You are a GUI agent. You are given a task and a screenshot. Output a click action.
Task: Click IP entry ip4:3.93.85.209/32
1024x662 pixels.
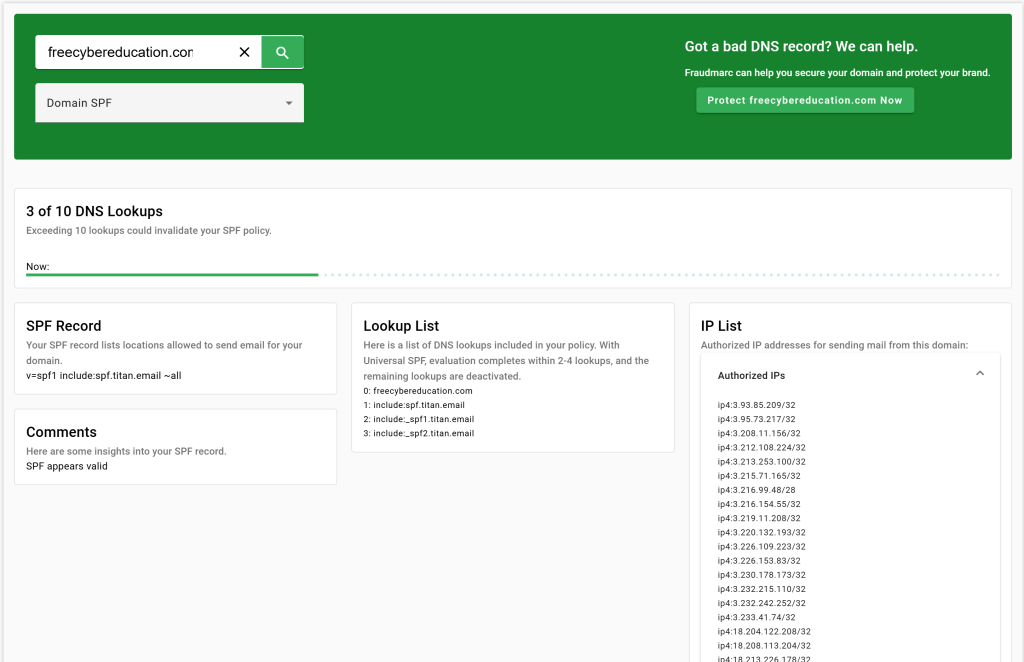pos(756,405)
